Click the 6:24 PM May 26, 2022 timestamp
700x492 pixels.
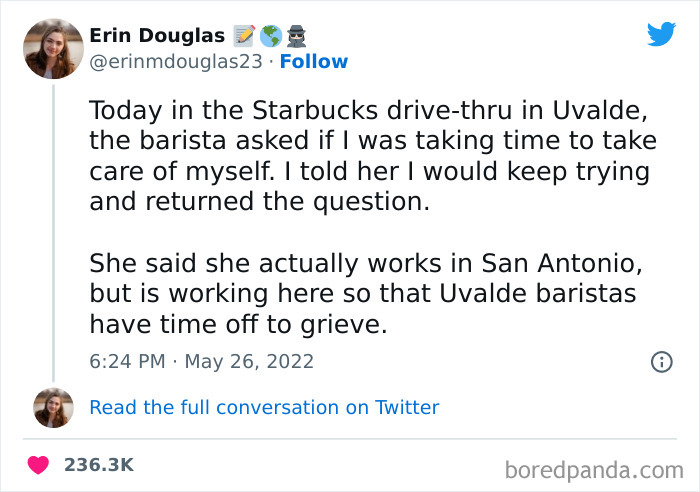[x=201, y=361]
